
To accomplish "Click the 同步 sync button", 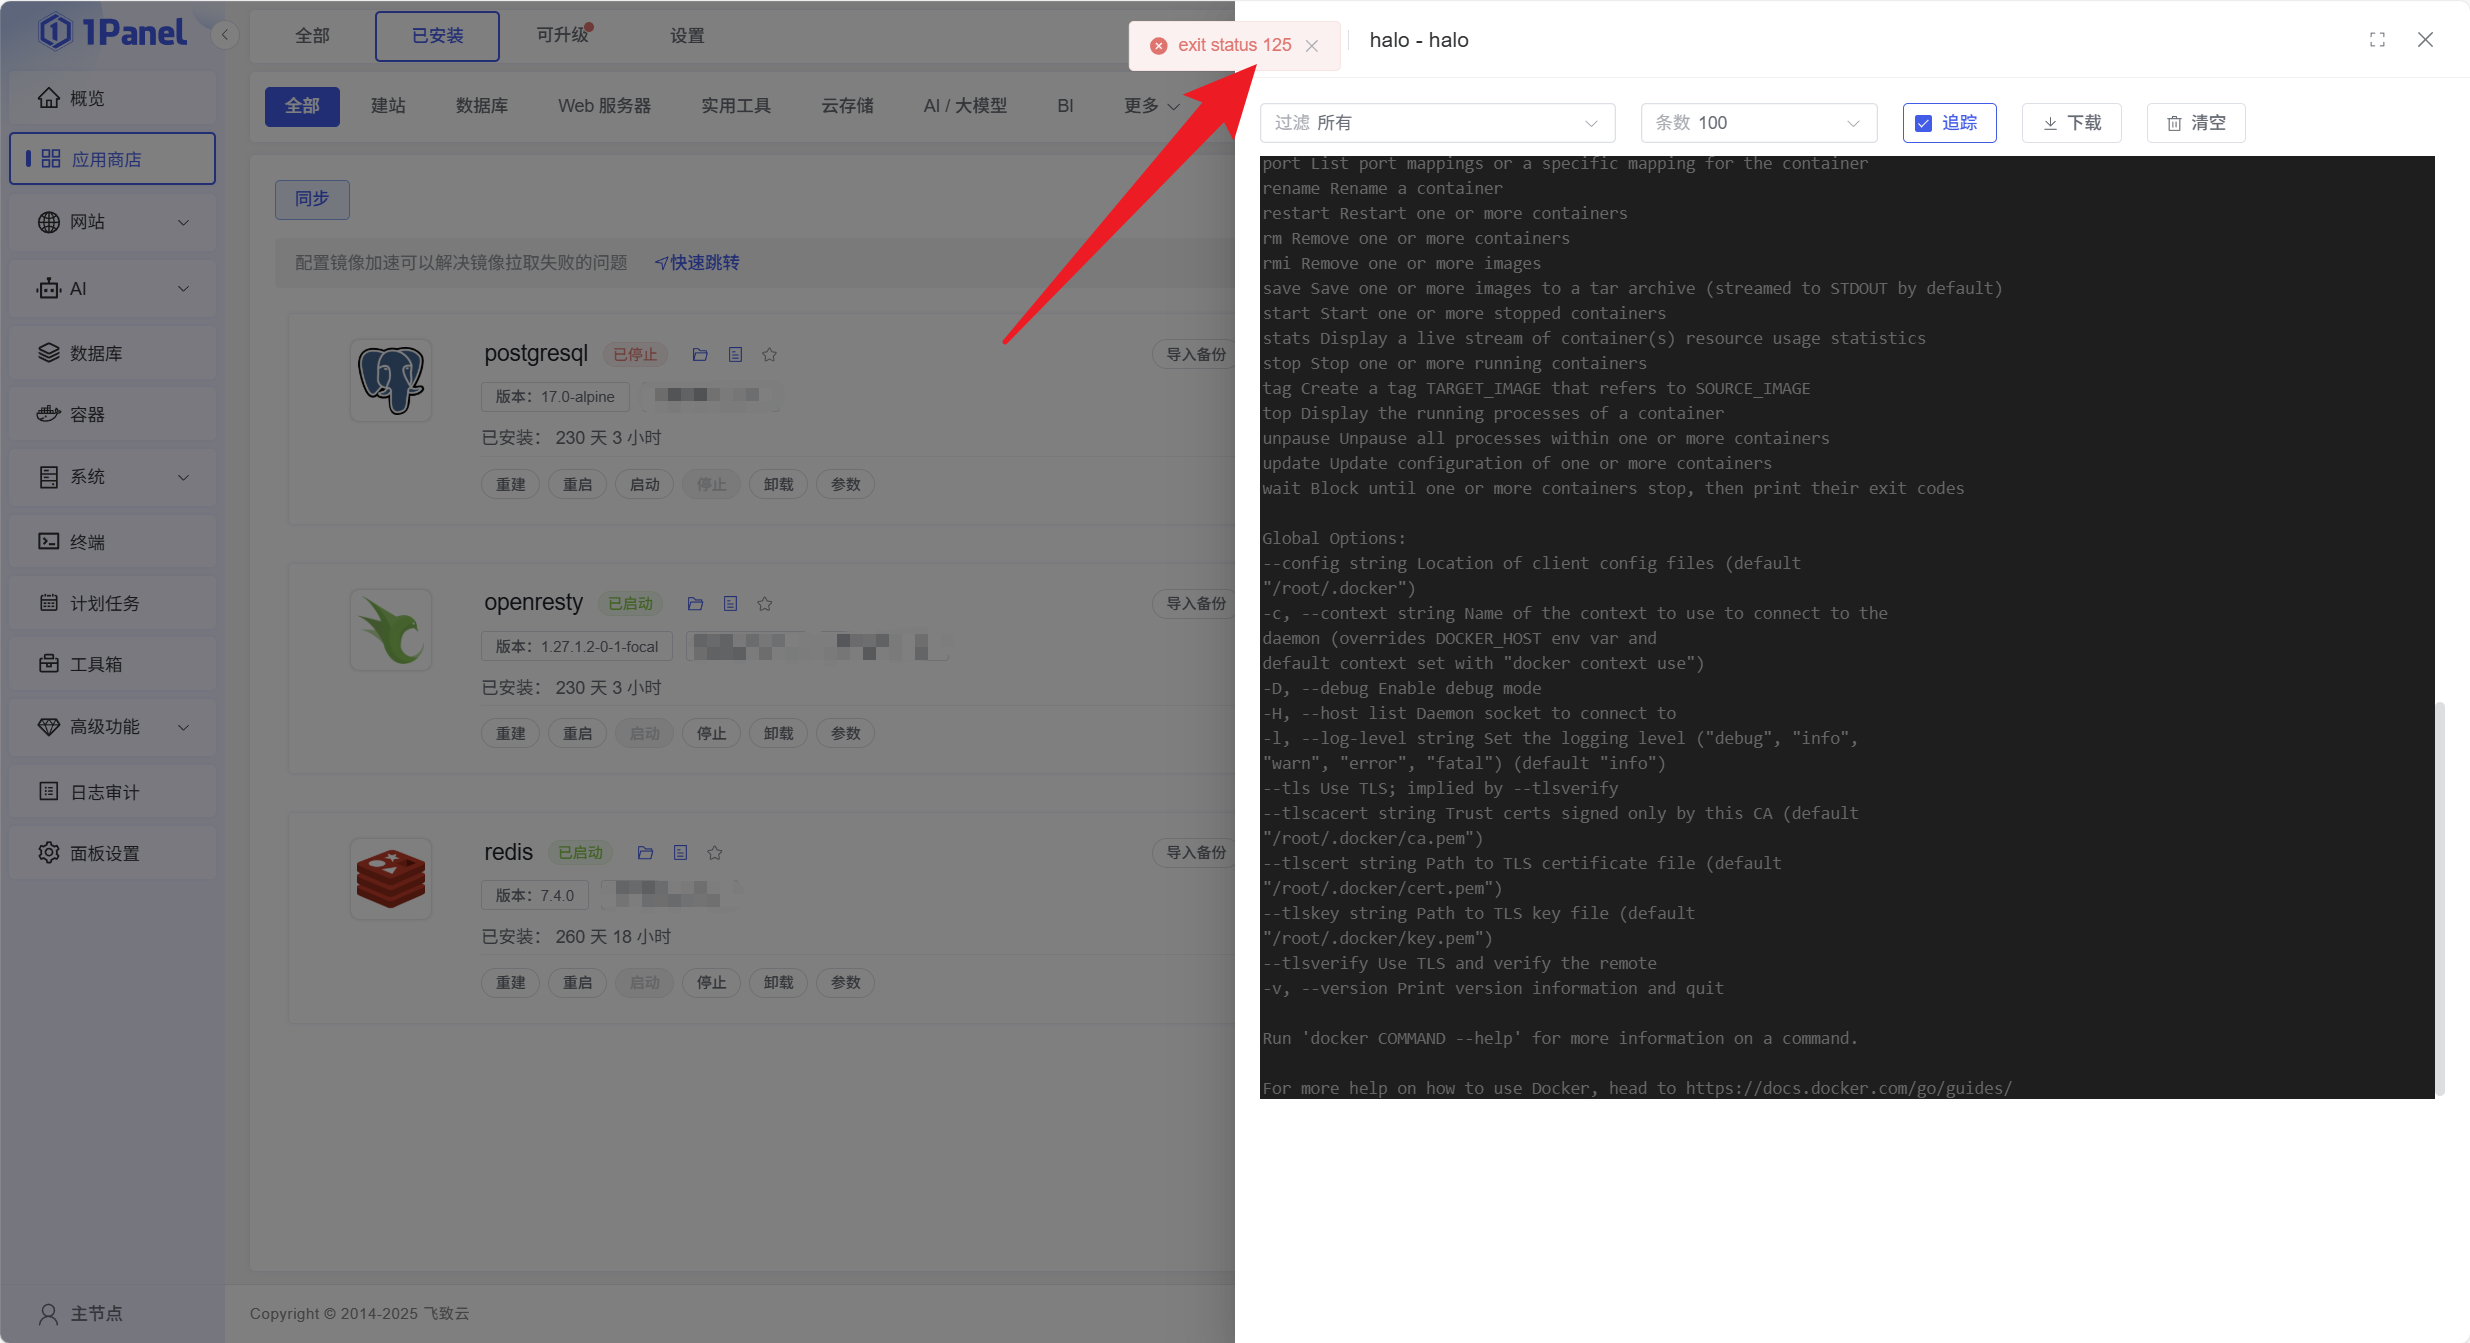I will click(312, 199).
